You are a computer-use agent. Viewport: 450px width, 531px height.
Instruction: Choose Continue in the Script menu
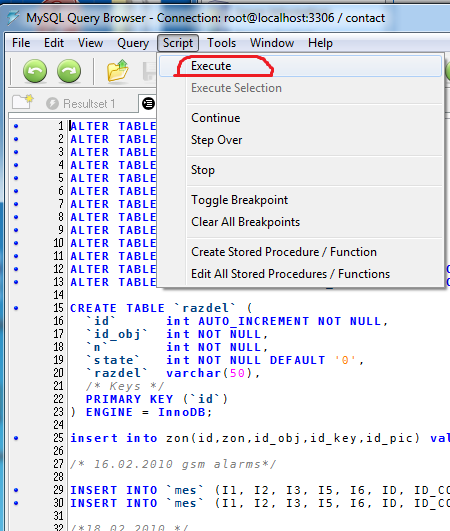click(x=300, y=118)
